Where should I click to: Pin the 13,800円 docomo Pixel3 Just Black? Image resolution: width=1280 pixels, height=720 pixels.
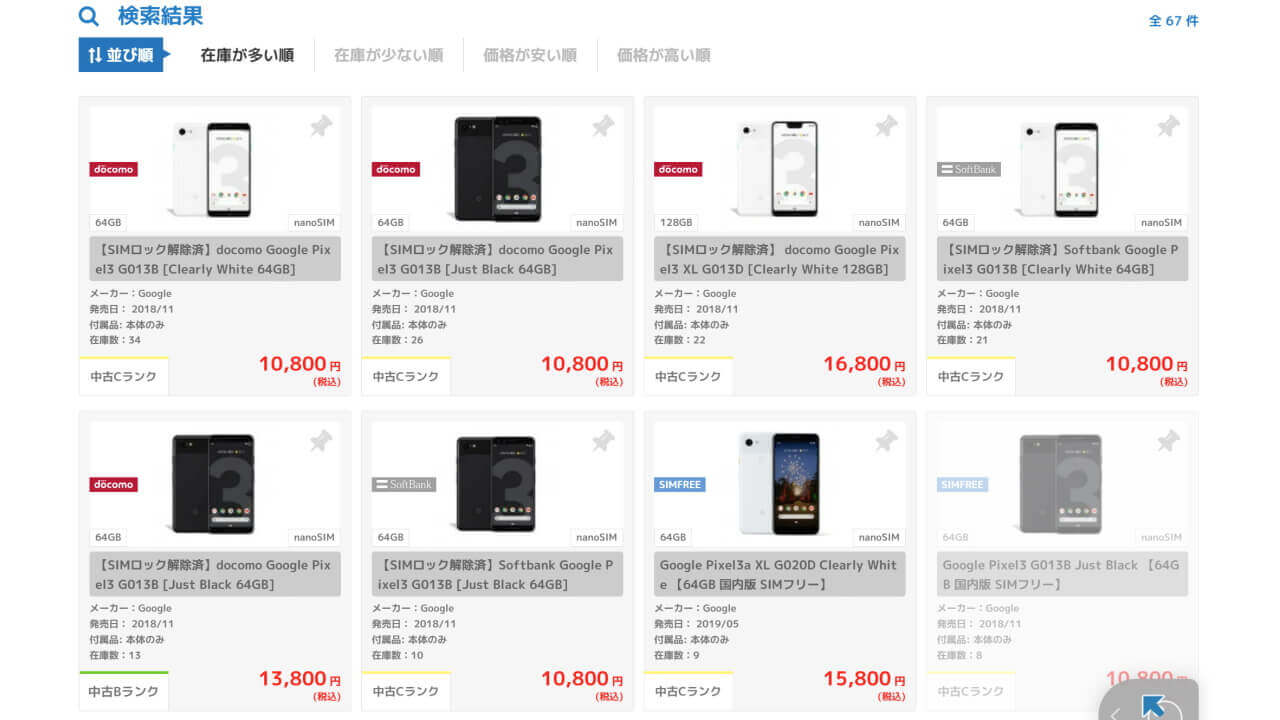point(320,441)
